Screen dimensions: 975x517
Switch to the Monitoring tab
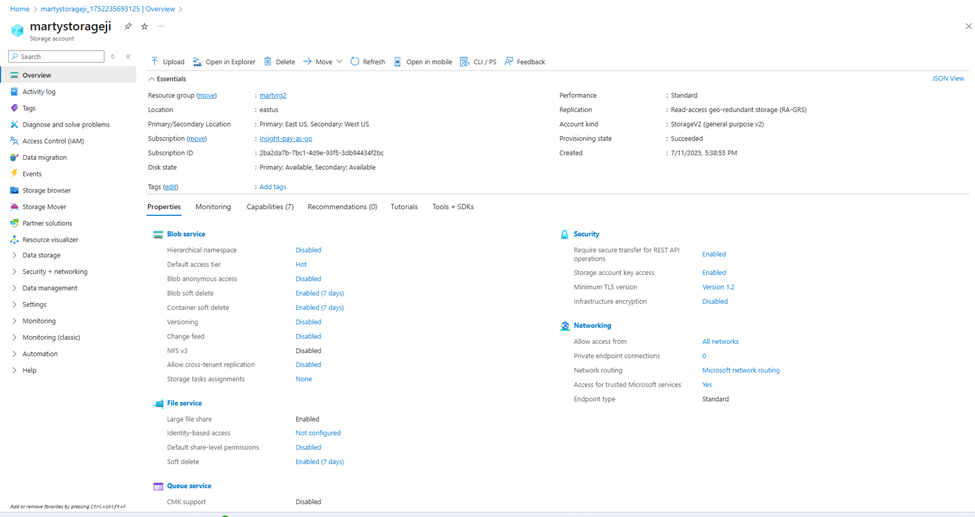(x=213, y=207)
